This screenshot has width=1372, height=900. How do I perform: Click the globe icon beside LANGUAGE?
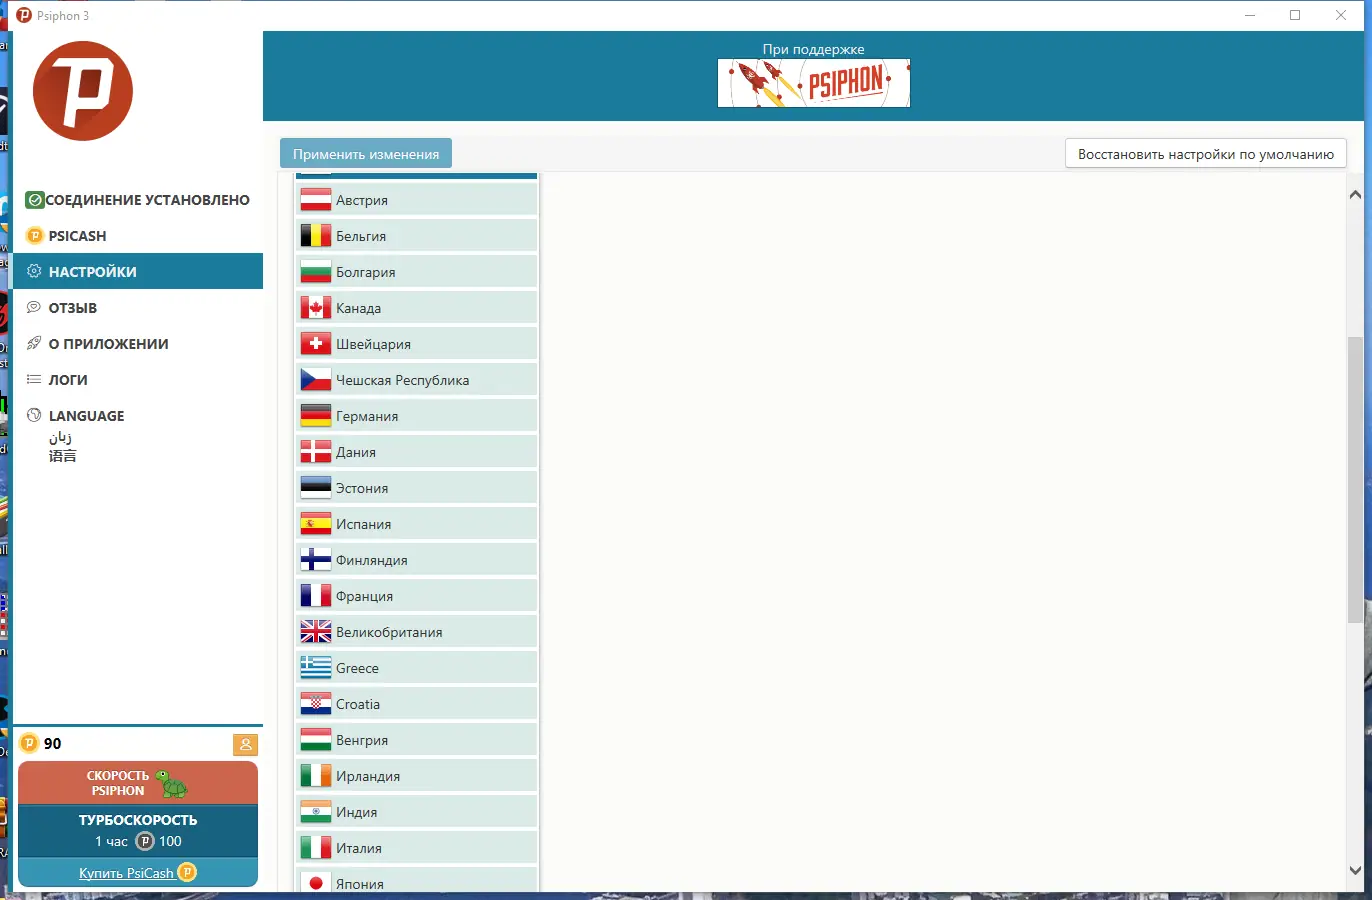click(34, 415)
